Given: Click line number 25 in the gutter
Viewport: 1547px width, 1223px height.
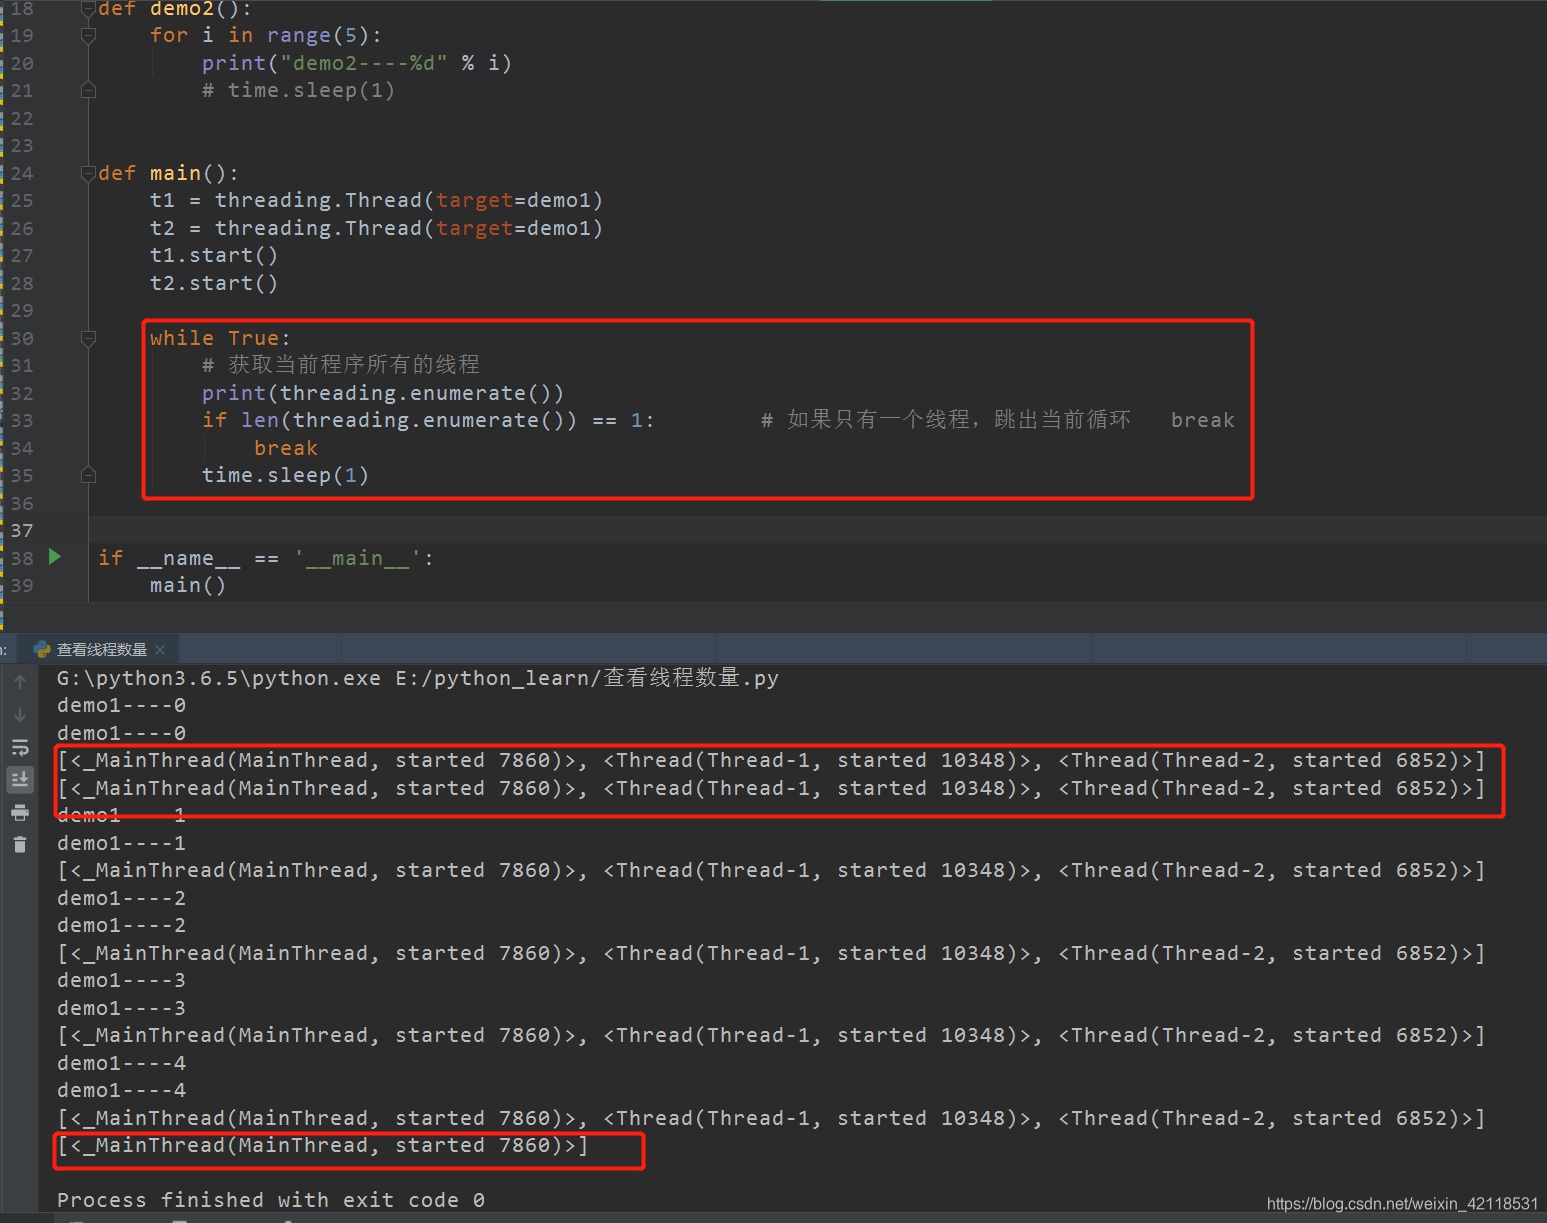Looking at the screenshot, I should pos(22,201).
